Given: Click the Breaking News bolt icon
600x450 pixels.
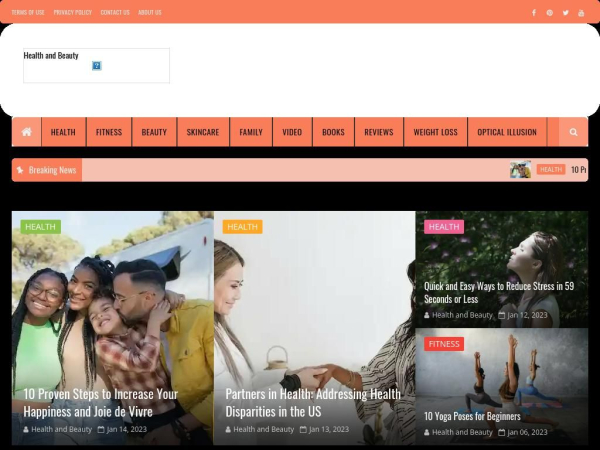Looking at the screenshot, I should tap(20, 170).
